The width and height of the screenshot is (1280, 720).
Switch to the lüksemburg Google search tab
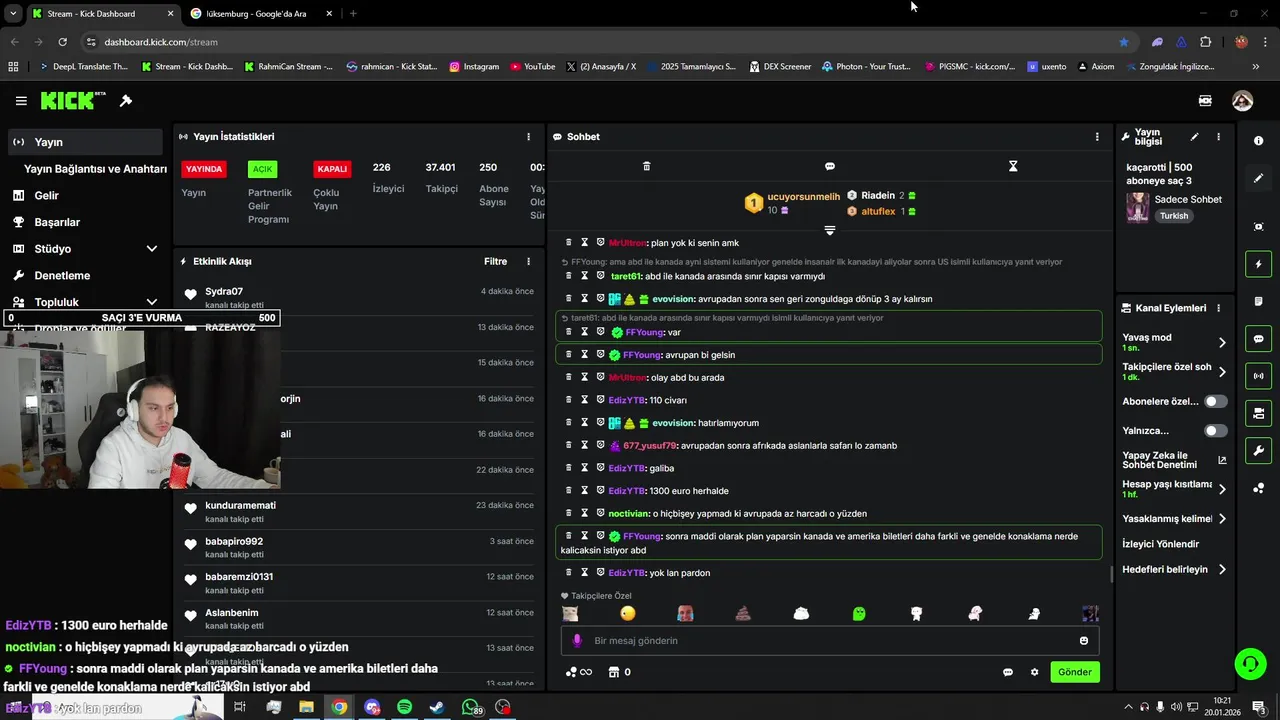[260, 13]
